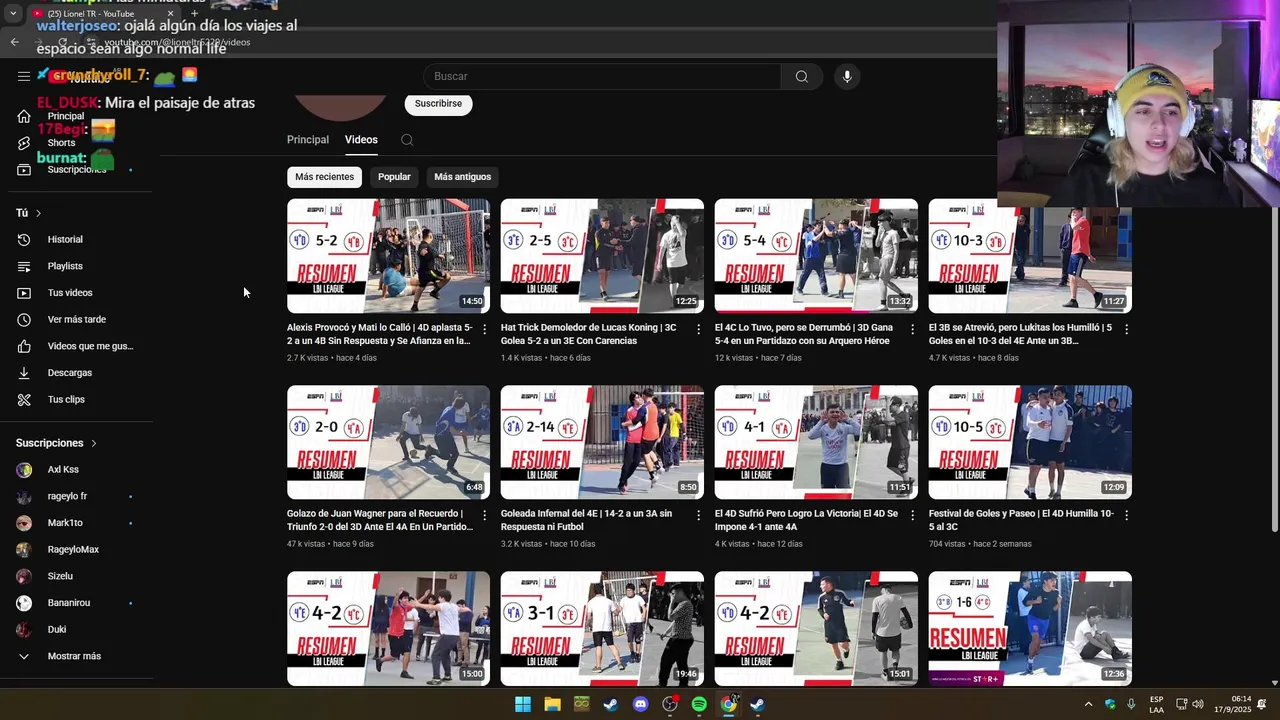
Task: Click the page vertical scrollbar
Action: pyautogui.click(x=1274, y=370)
